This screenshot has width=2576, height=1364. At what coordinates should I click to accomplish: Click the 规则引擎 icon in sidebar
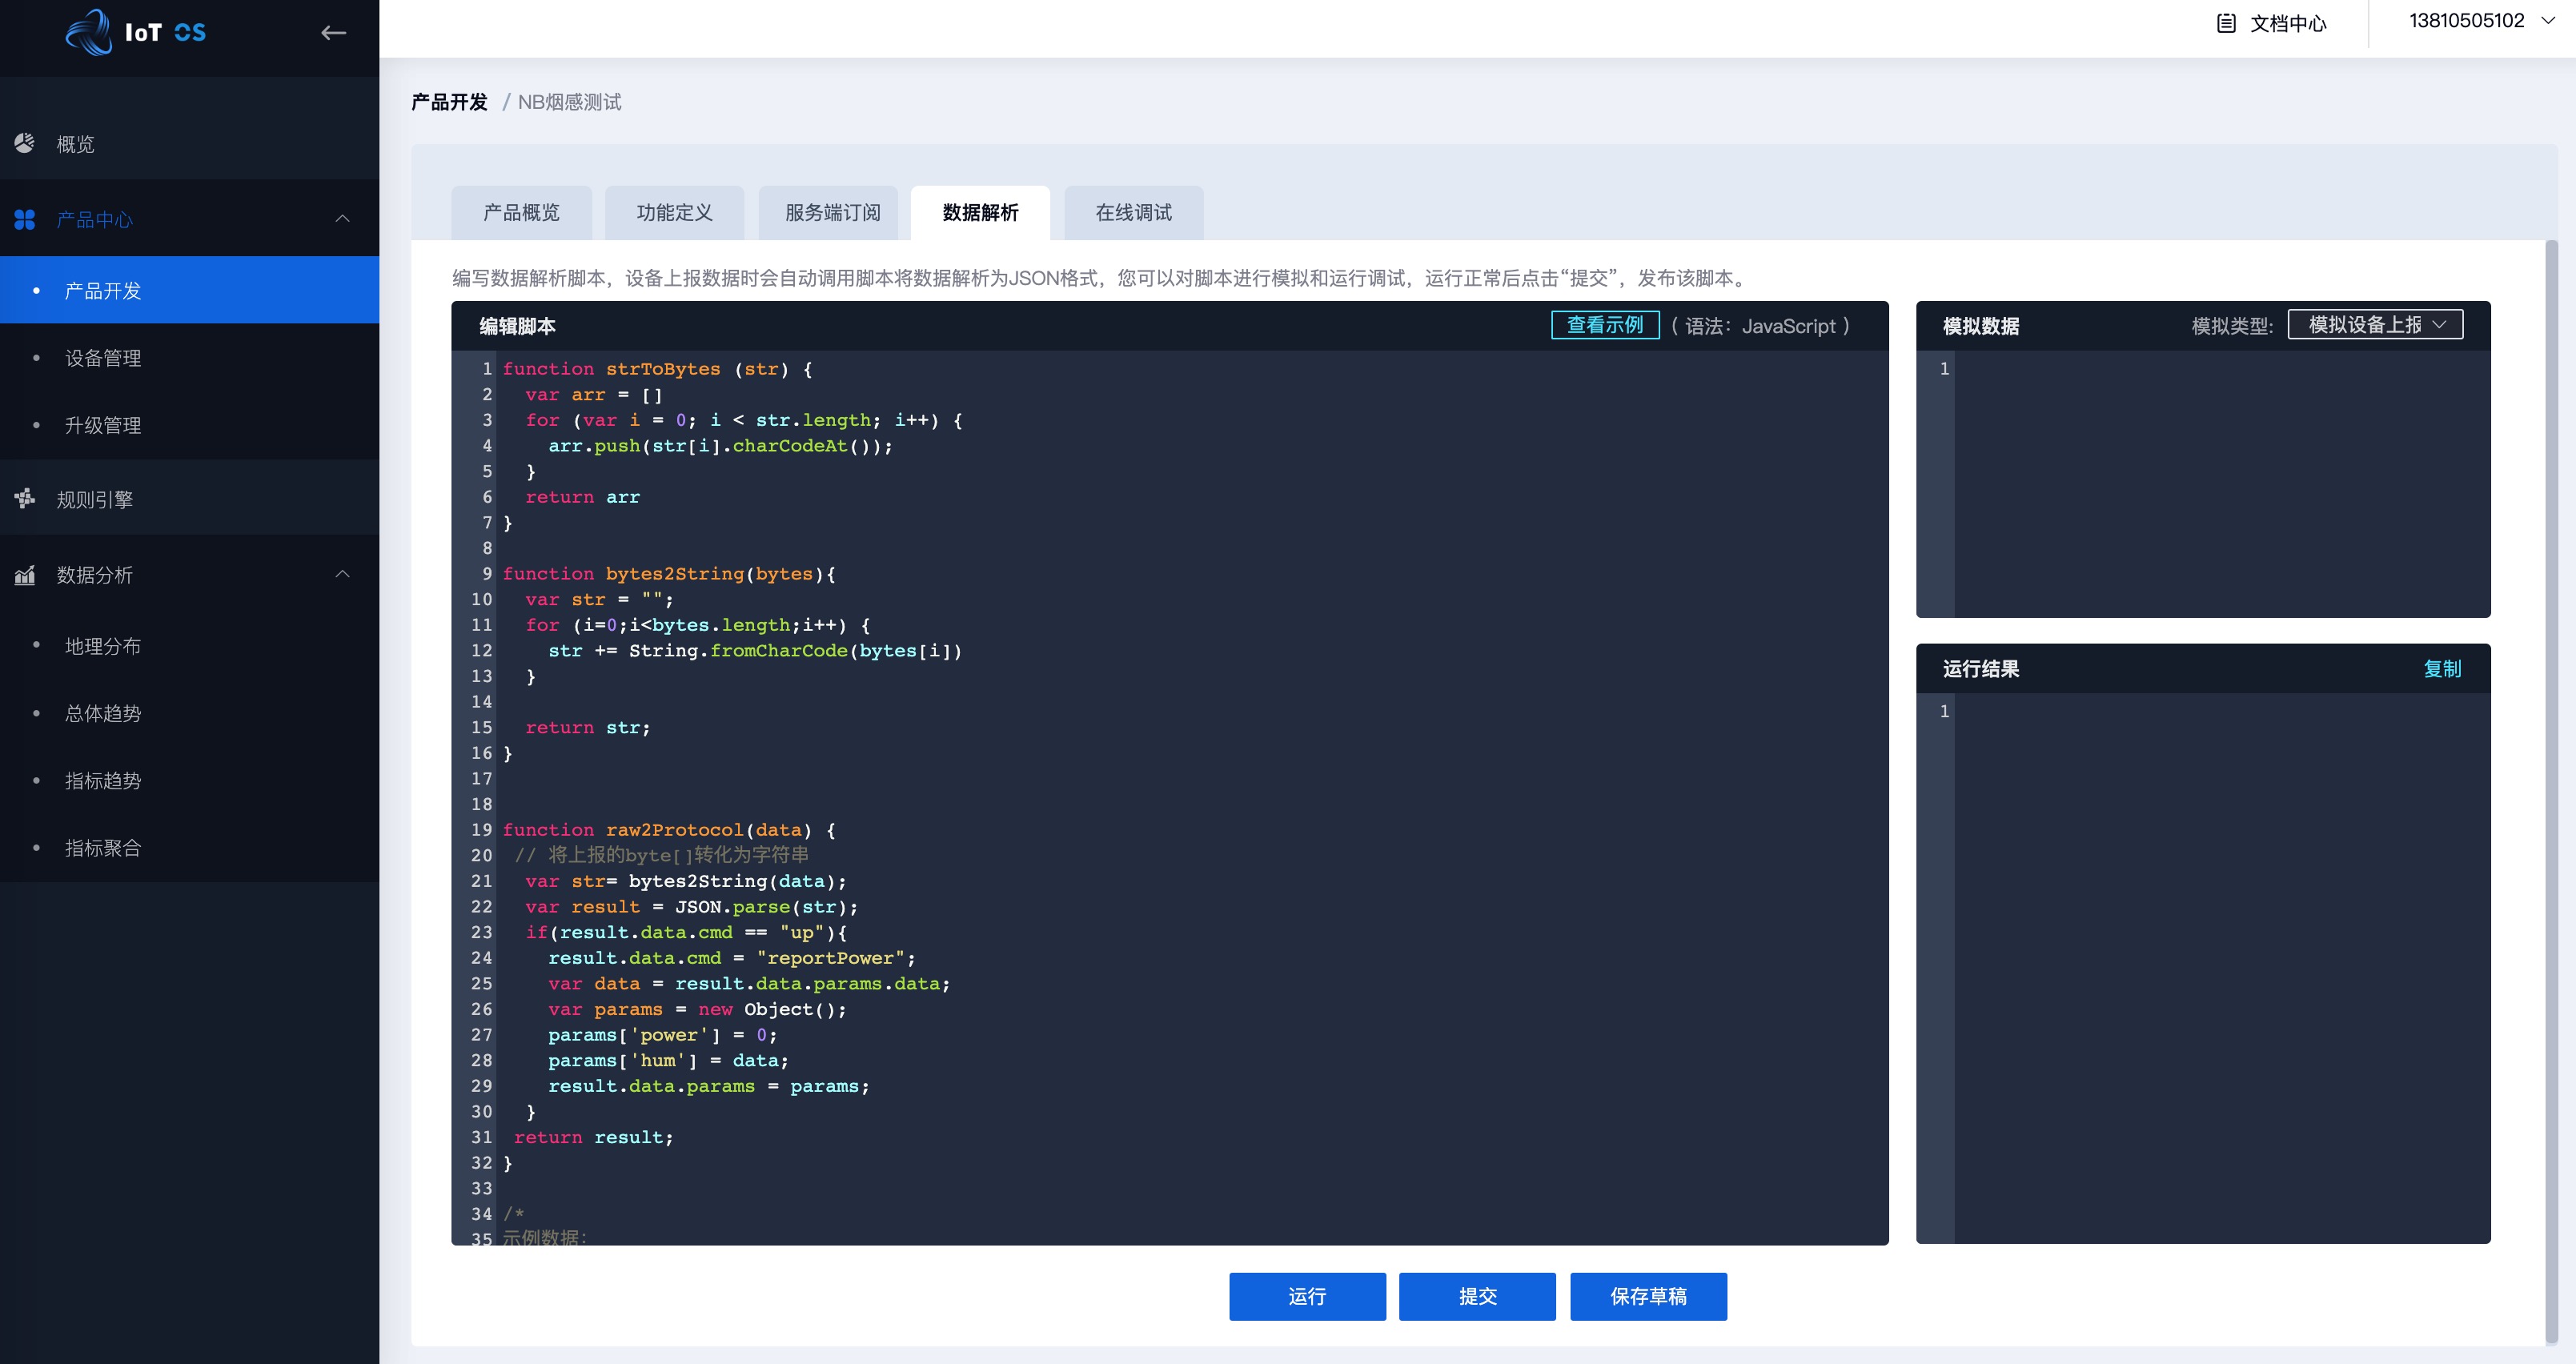tap(25, 498)
